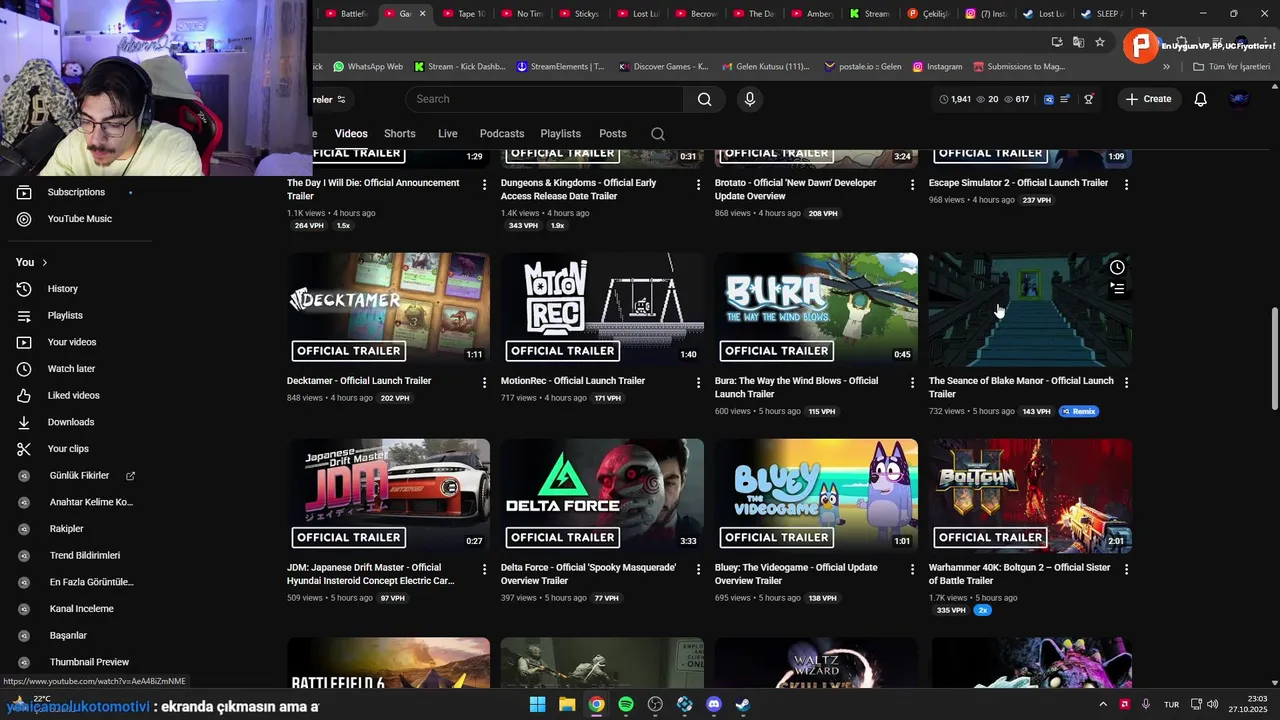1280x720 pixels.
Task: Switch to the Stickys browser tab
Action: point(577,14)
